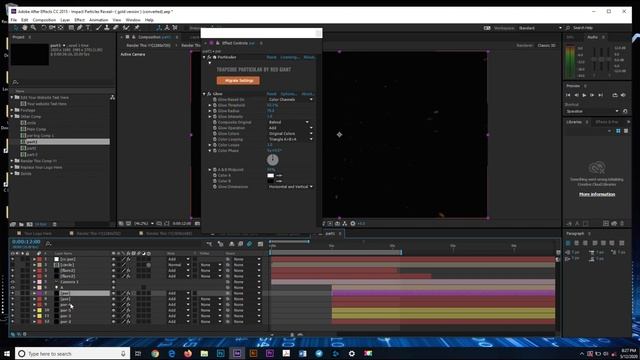The image size is (640, 360).
Task: Open Google Chrome from the taskbar
Action: (x=155, y=353)
